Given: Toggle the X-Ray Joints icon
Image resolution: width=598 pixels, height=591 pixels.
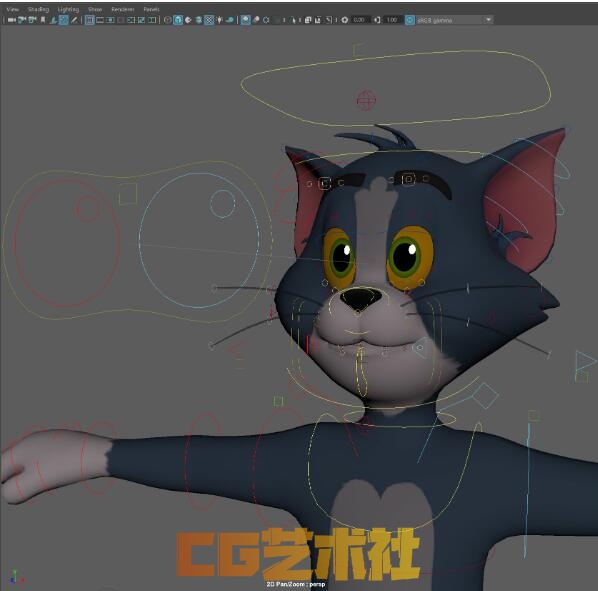Looking at the screenshot, I should pyautogui.click(x=328, y=20).
